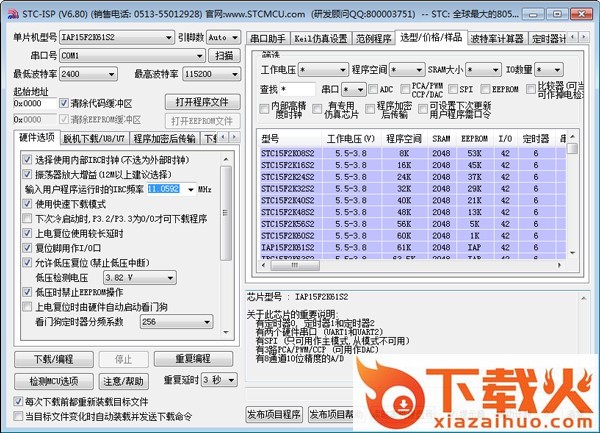This screenshot has height=433, width=600.
Task: Toggle 上电复位时由硬件自动启动看门狗 checkbox
Action: 27,307
